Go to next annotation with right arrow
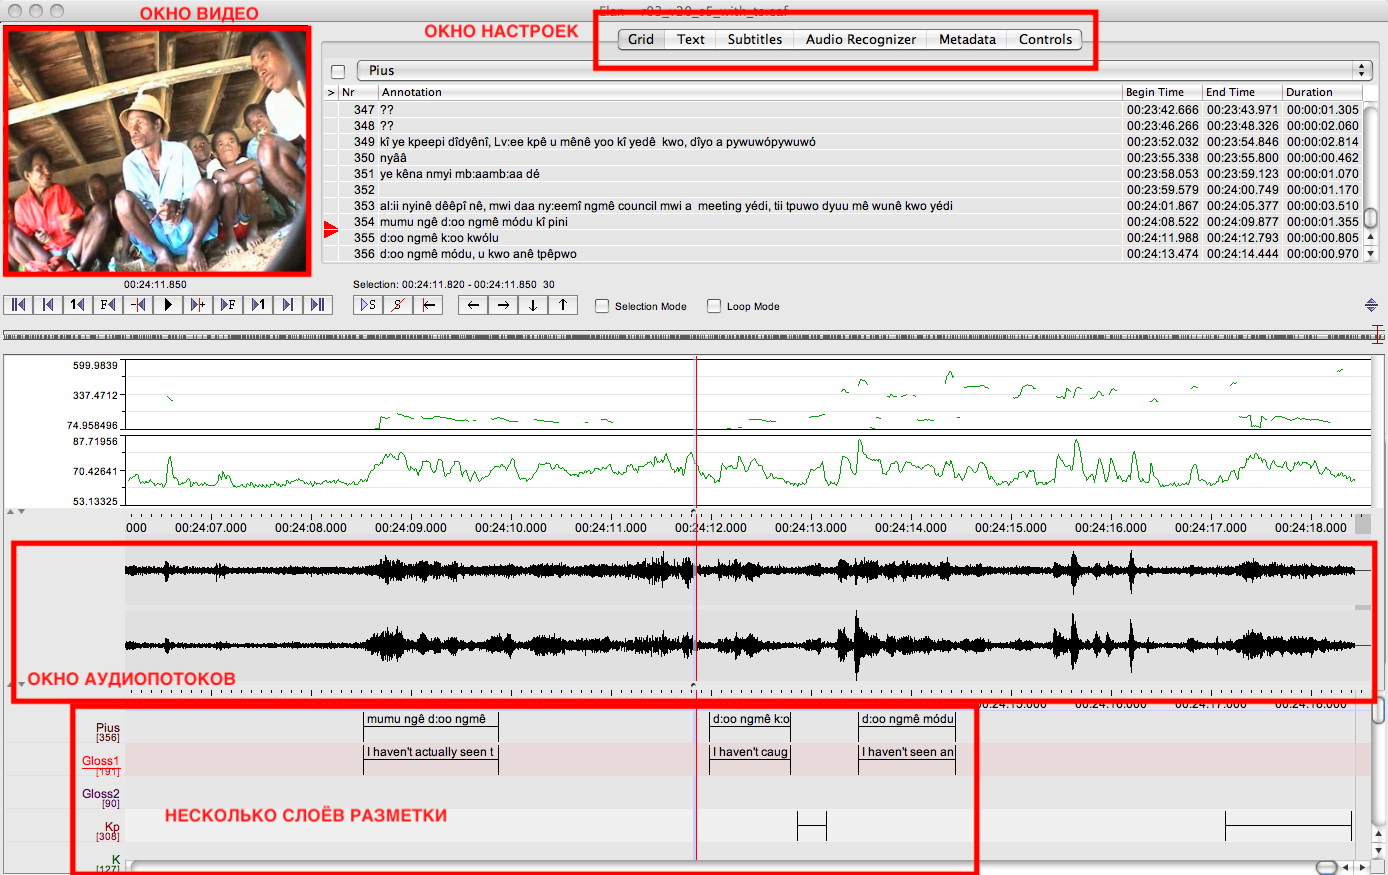 [x=503, y=305]
